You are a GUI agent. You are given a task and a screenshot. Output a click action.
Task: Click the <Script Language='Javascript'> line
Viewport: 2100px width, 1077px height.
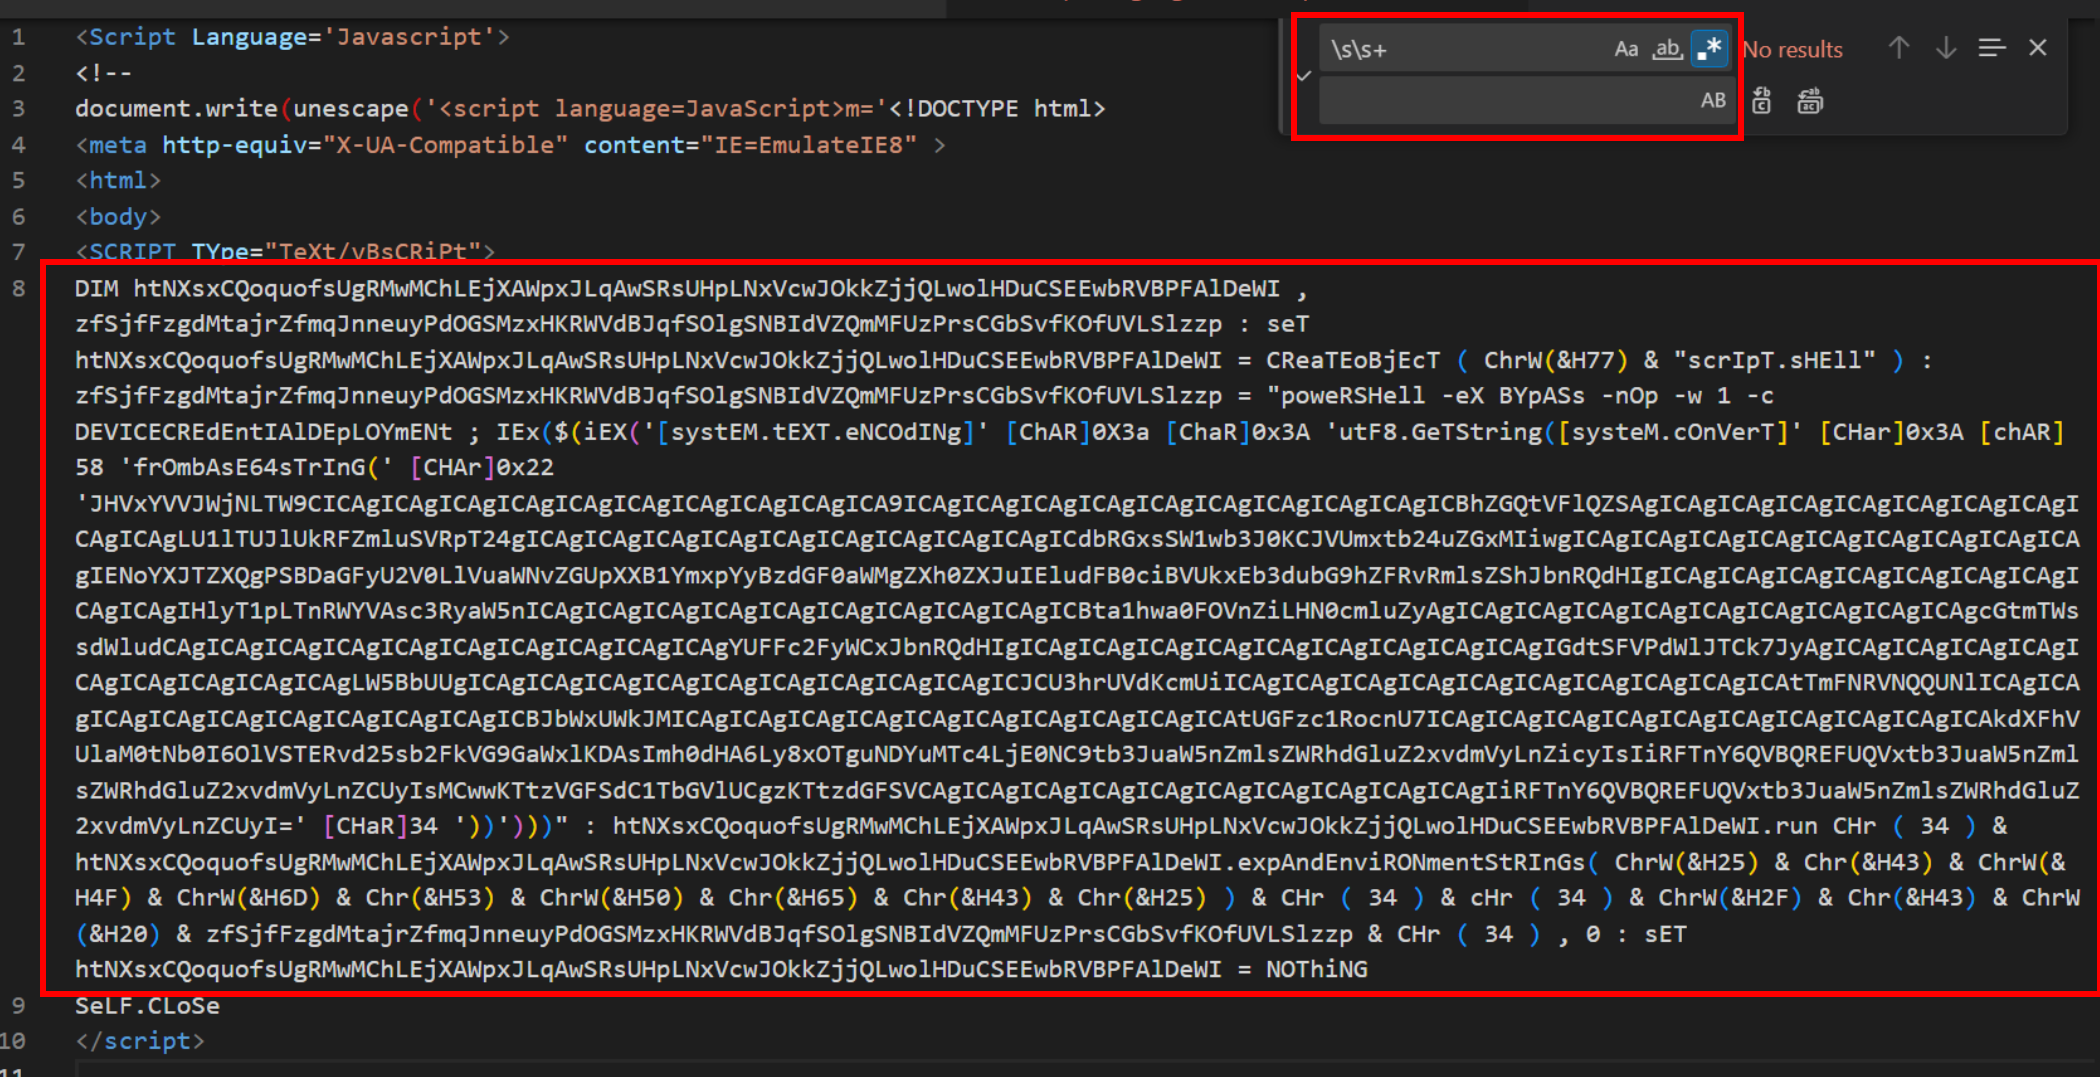(x=292, y=37)
